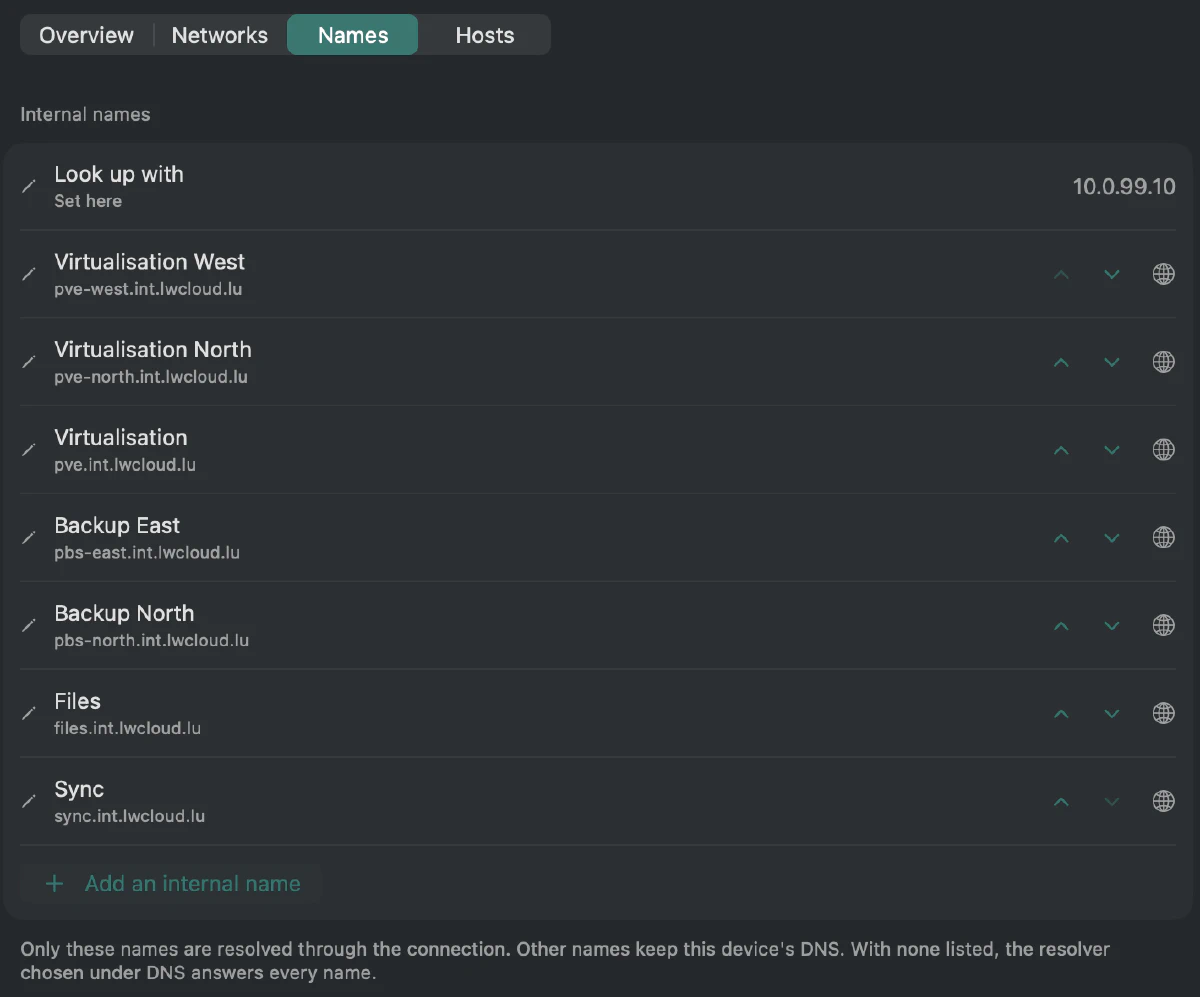
Task: Click pencil icon for Sync entry
Action: click(30, 802)
